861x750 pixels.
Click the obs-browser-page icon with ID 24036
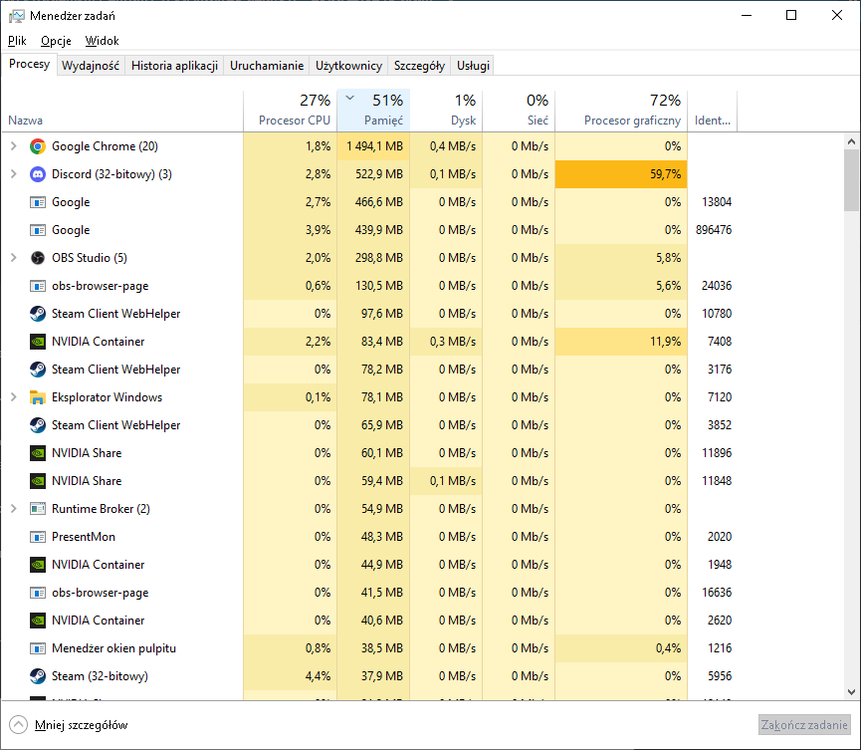coord(37,286)
